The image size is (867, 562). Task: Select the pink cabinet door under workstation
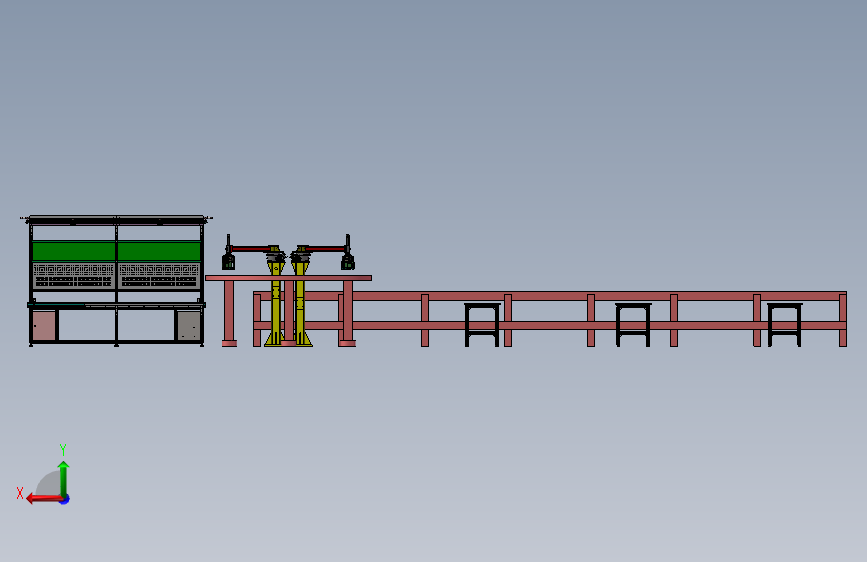pyautogui.click(x=44, y=326)
